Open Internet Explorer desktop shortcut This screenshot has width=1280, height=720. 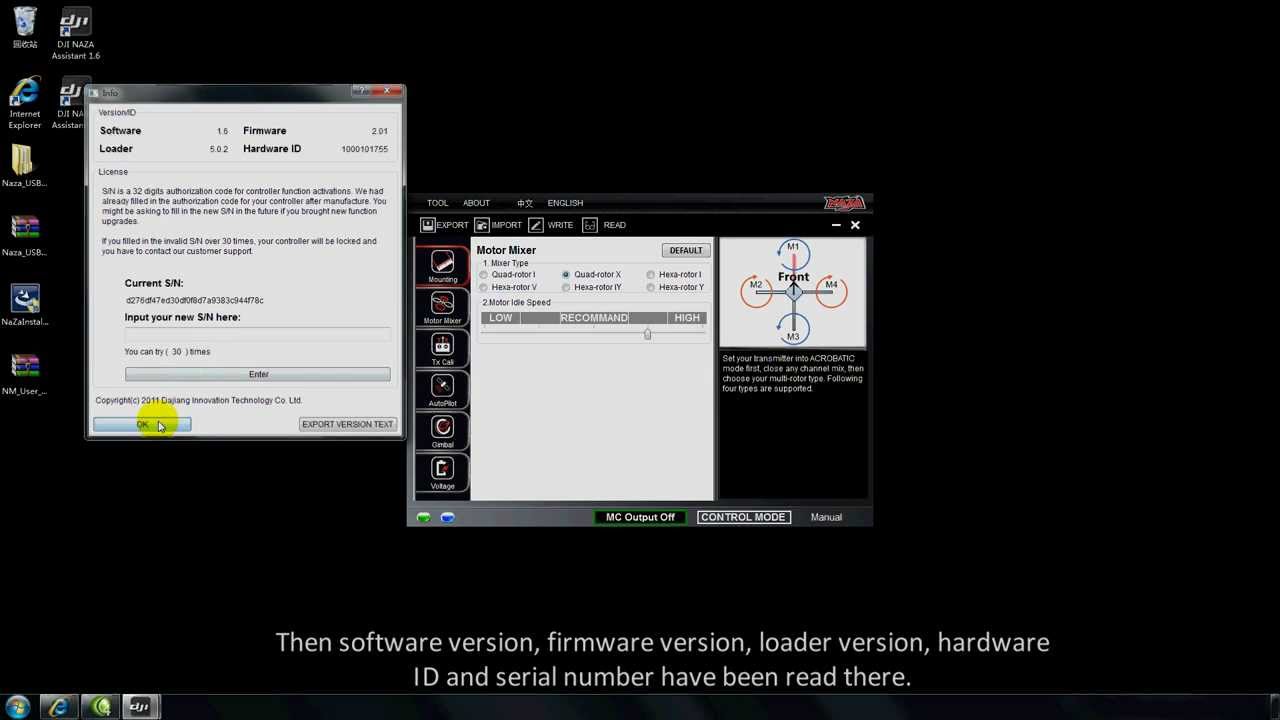(25, 104)
